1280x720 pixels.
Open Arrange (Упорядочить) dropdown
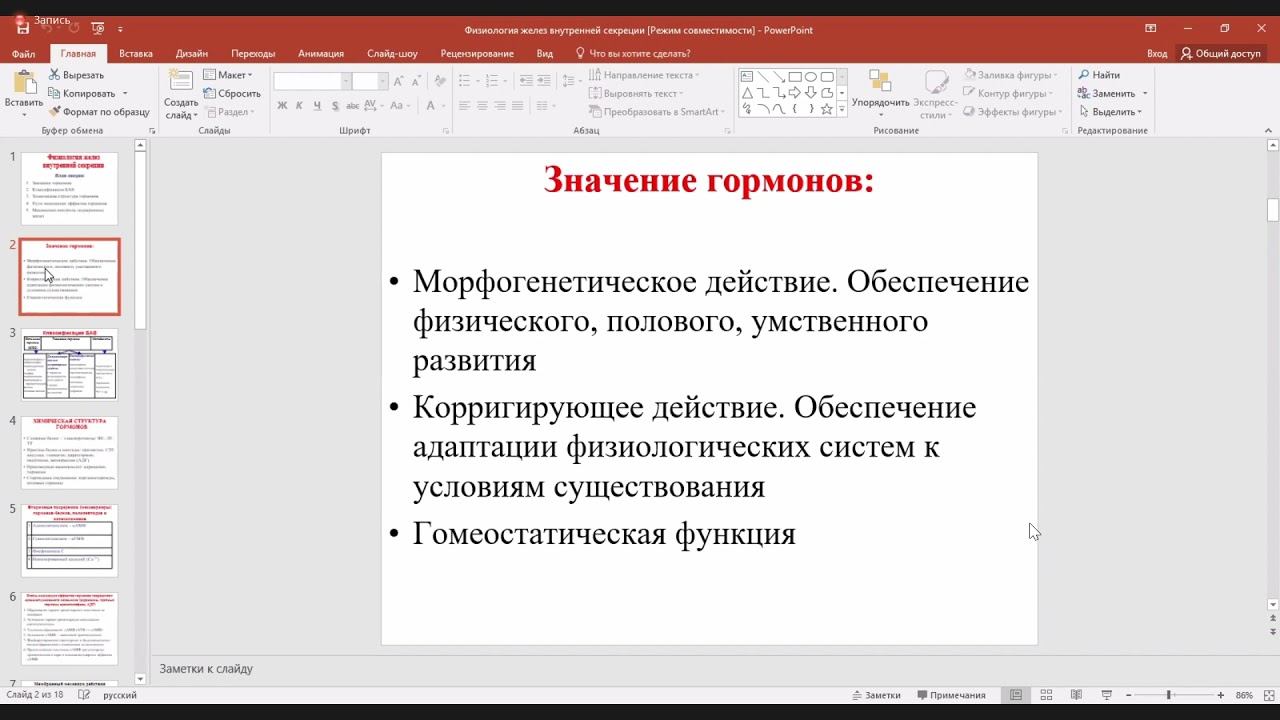click(880, 94)
